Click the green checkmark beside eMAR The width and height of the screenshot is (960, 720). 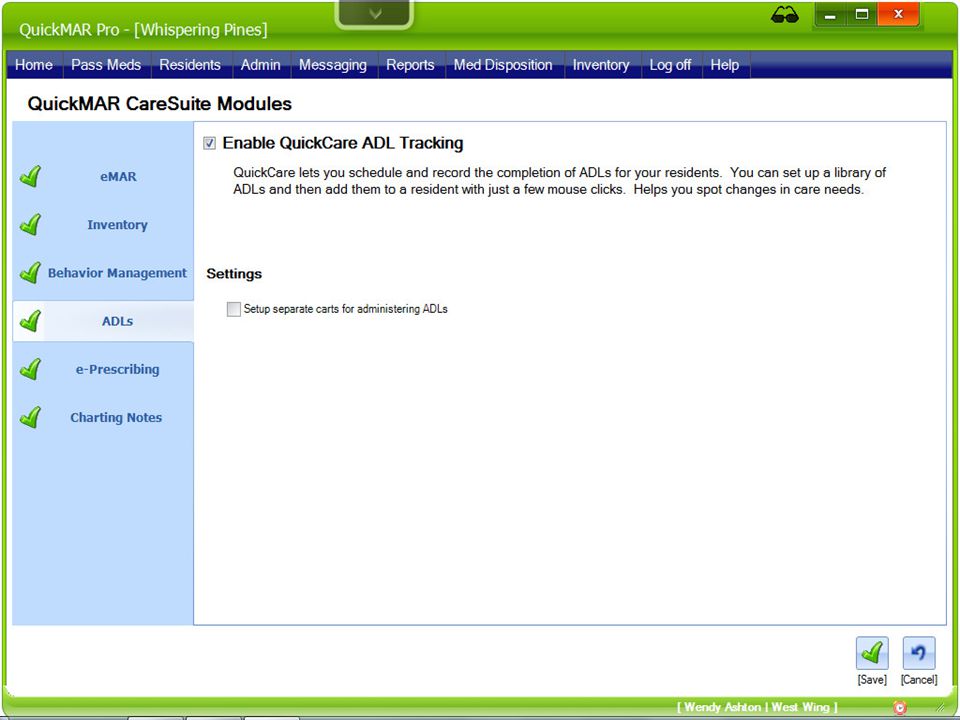coord(30,176)
